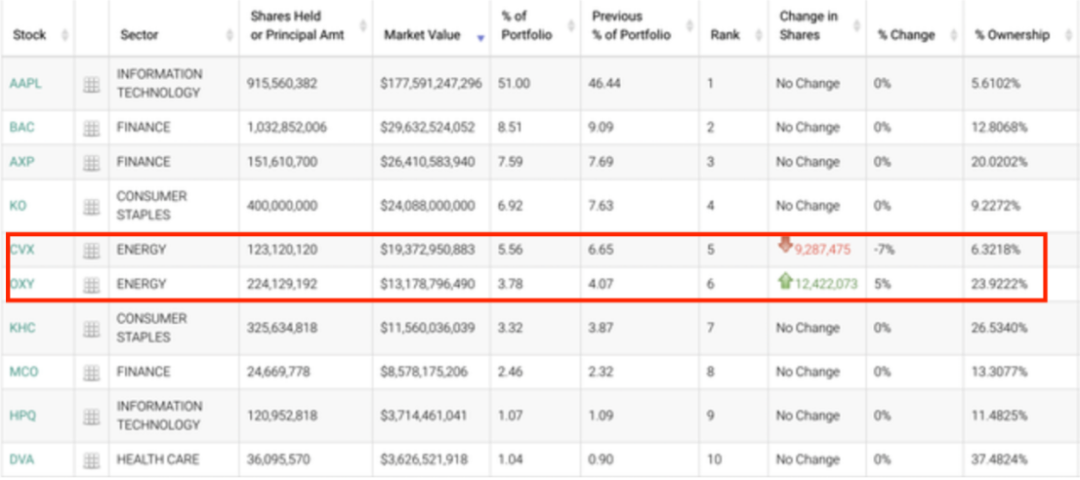Open the KO stock link
The height and width of the screenshot is (480, 1080).
18,206
